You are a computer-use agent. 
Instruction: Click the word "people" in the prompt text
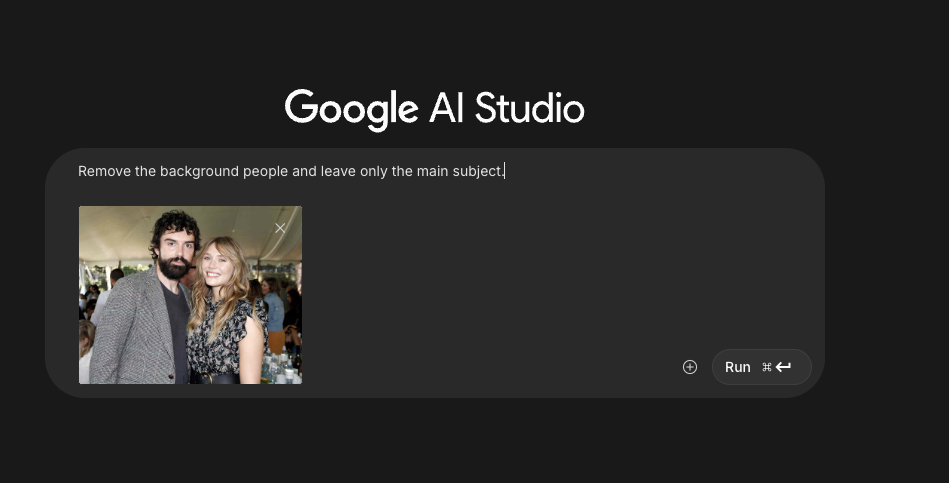[x=266, y=172]
